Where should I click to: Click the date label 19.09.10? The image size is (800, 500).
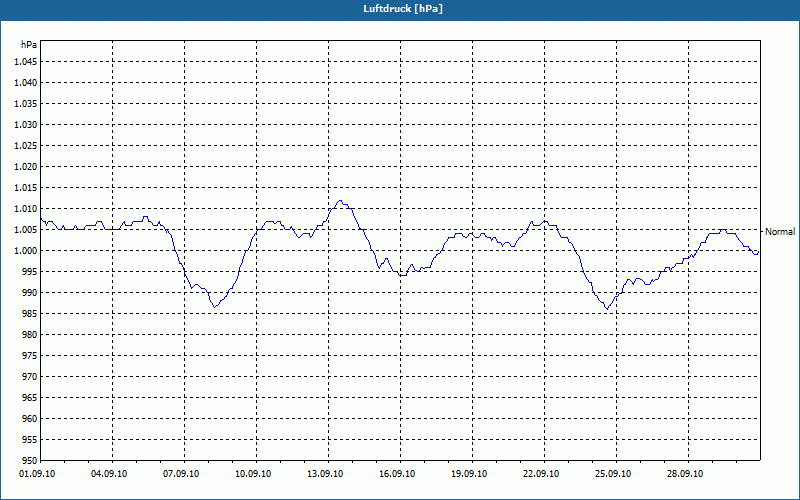(469, 474)
